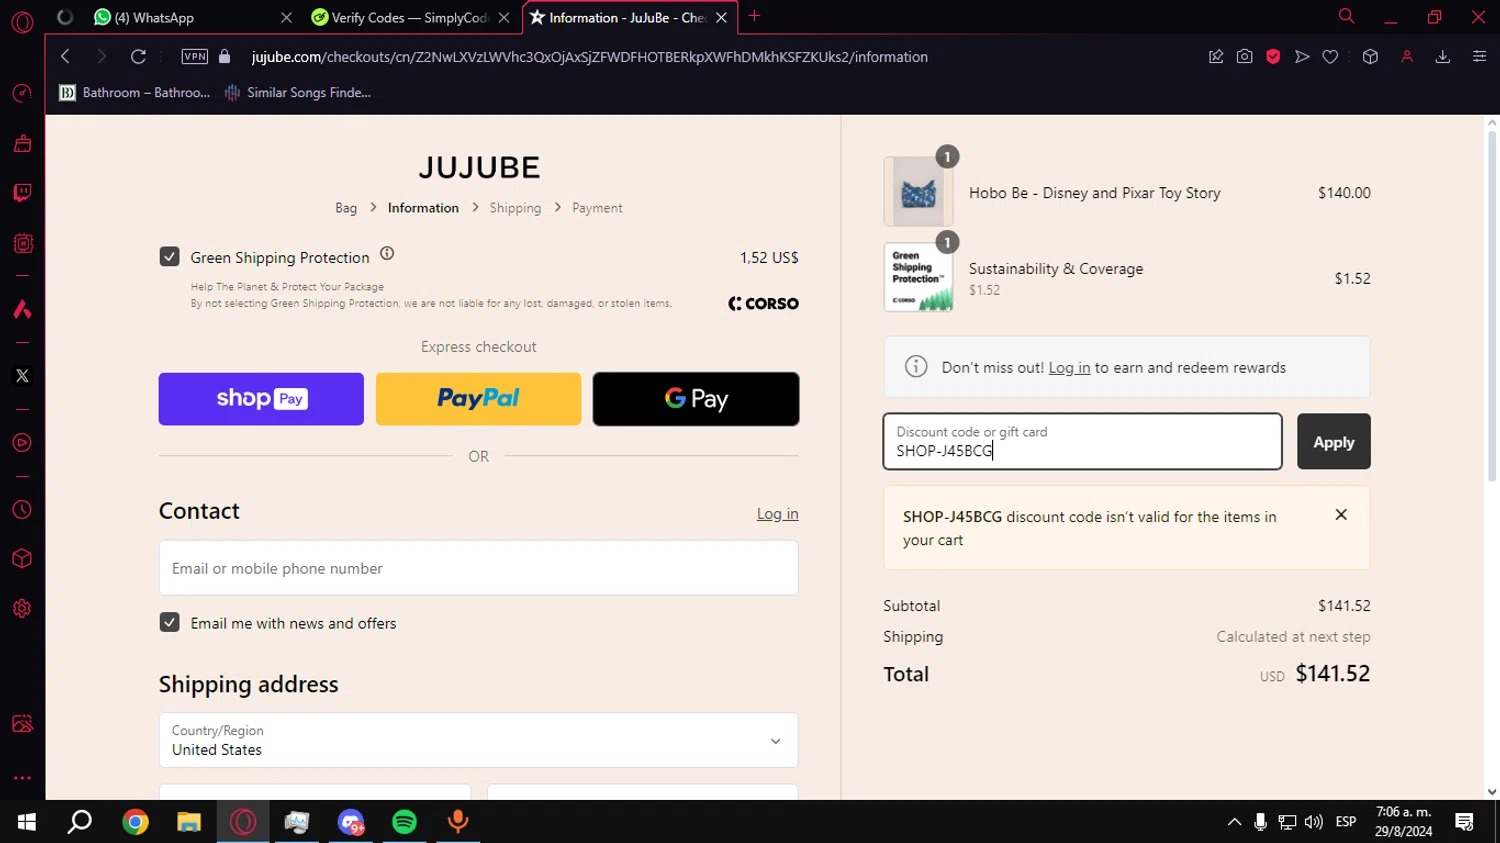Click the Payment breadcrumb step
1500x843 pixels.
(x=597, y=208)
